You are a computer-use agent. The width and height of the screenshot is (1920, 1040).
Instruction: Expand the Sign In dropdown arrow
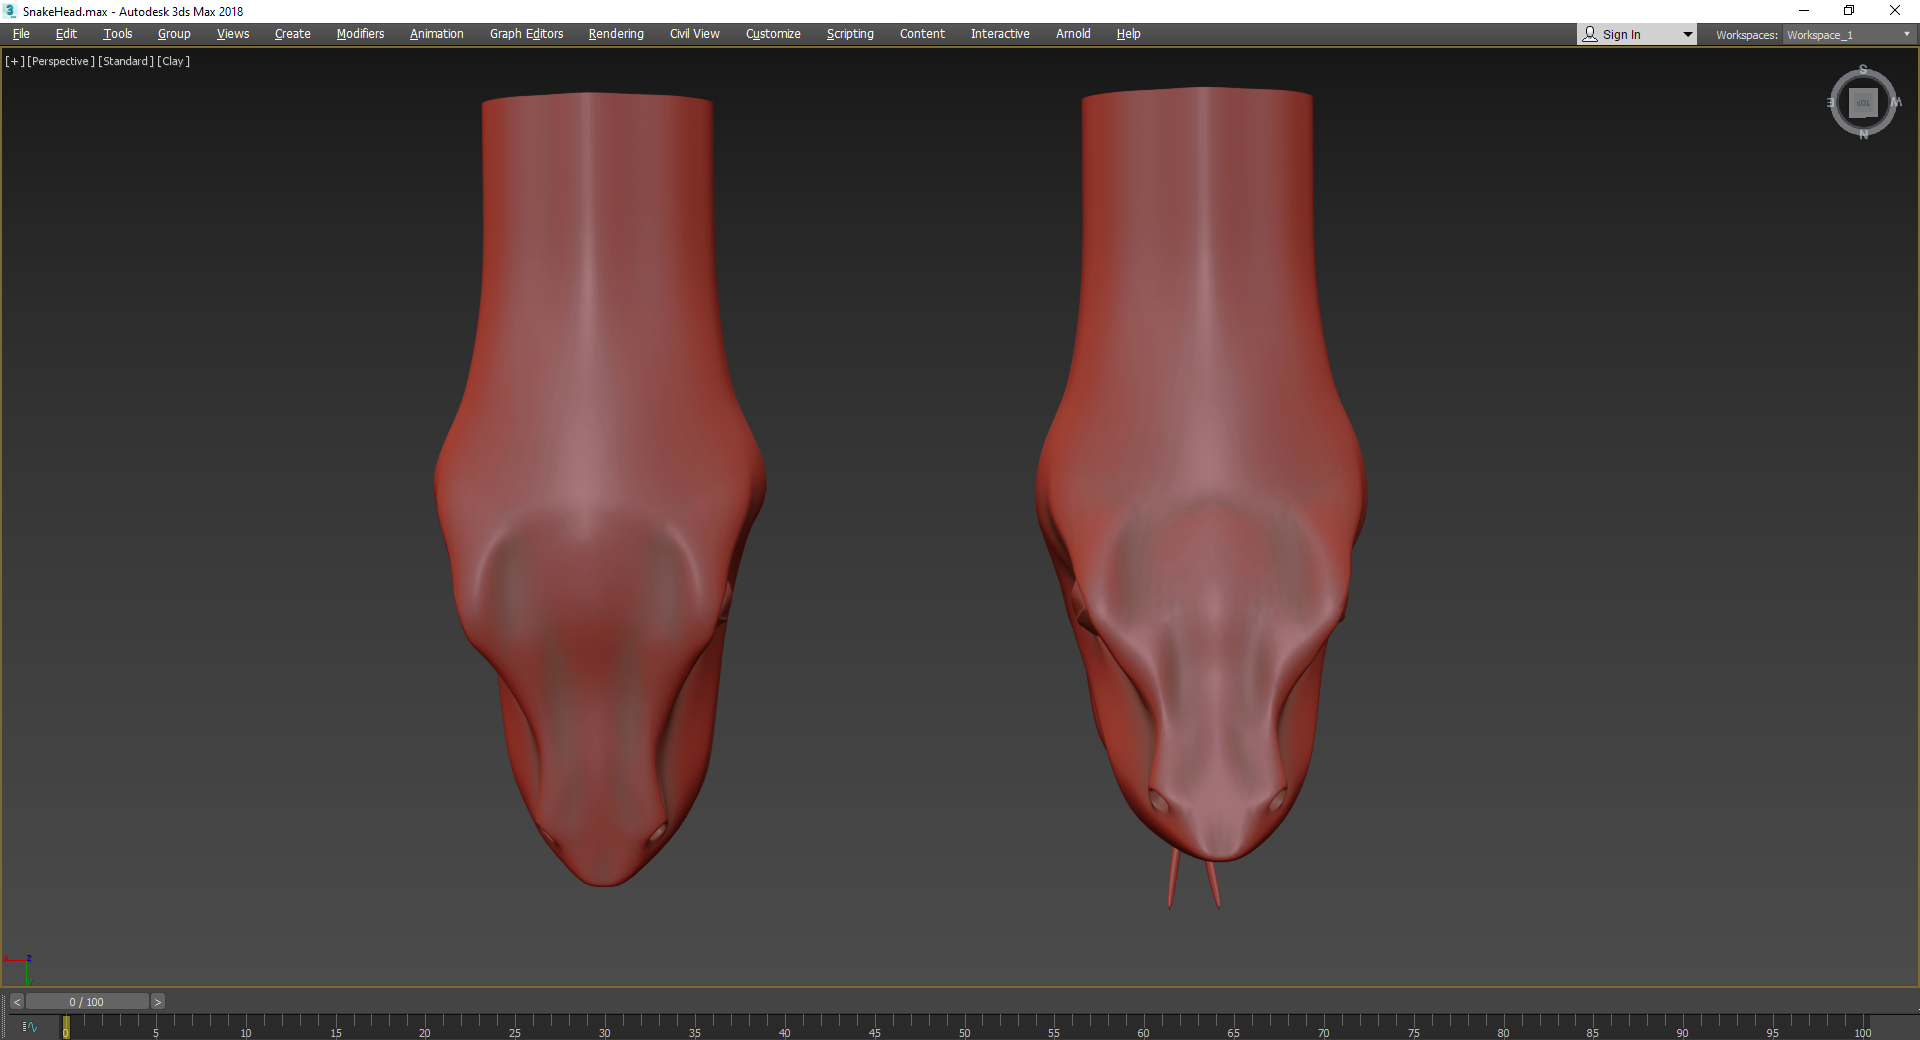point(1688,35)
